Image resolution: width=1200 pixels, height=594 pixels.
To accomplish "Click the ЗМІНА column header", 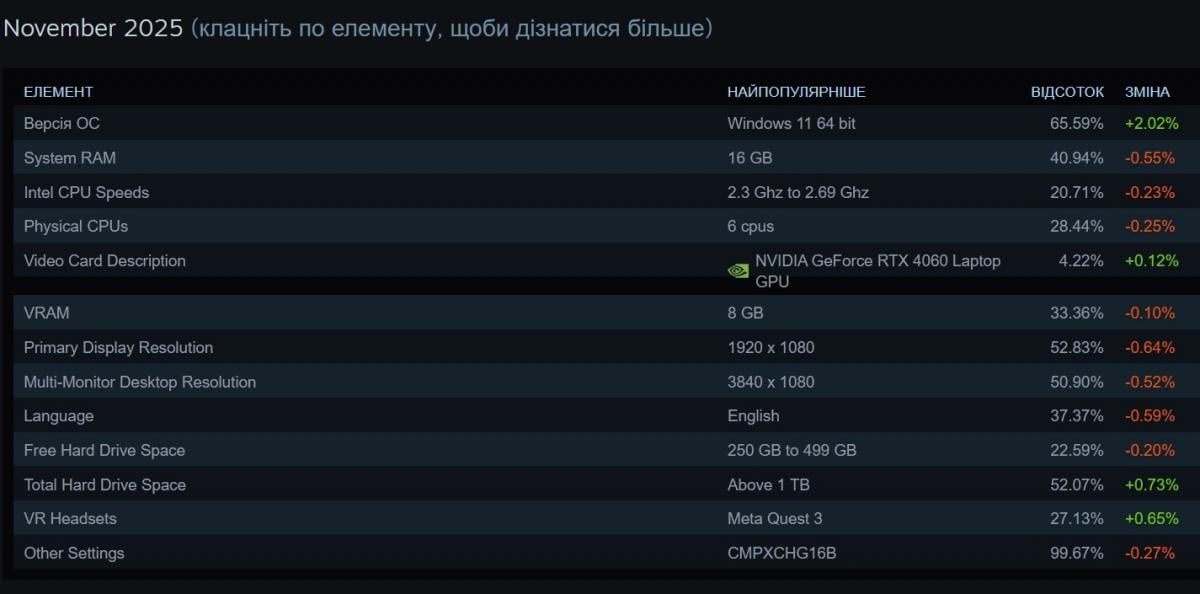I will tap(1147, 92).
